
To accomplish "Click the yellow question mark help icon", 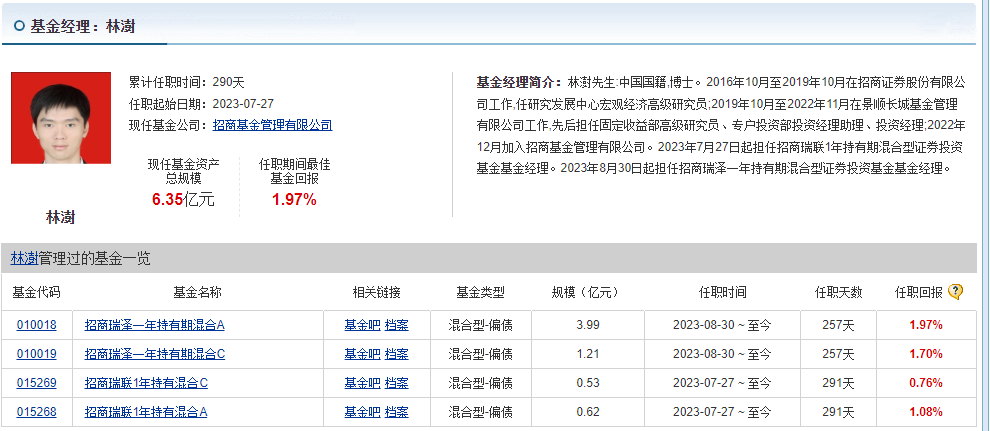I will pyautogui.click(x=956, y=292).
